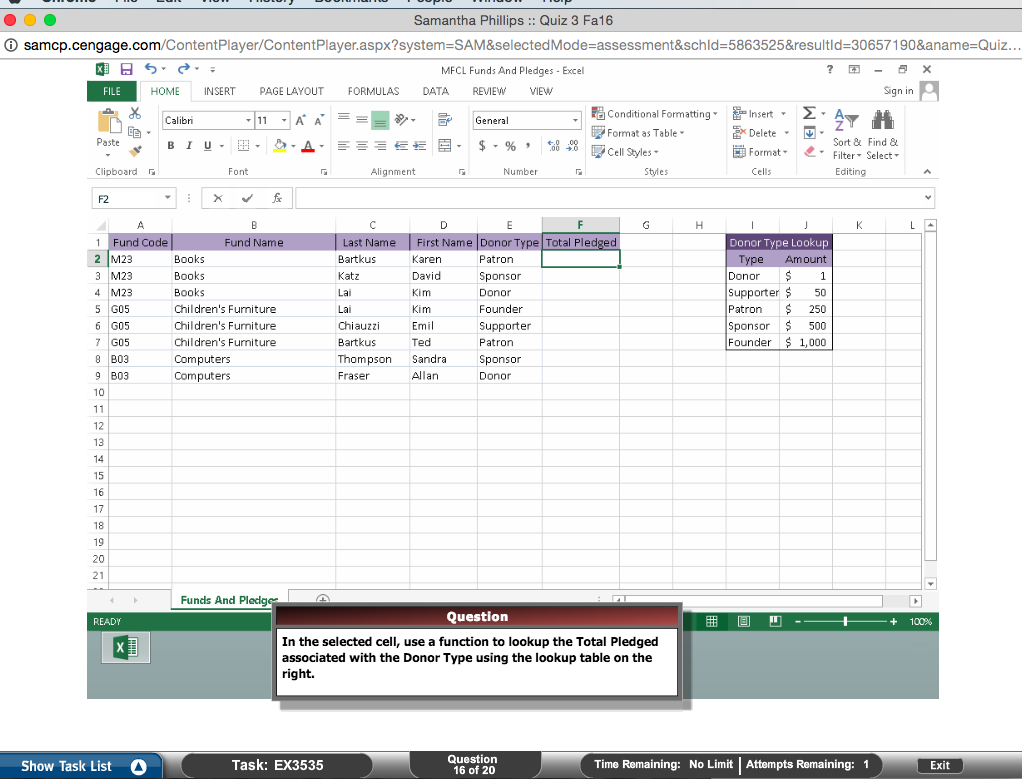Screen dimensions: 1022x779
Task: Click the Format Painter brush icon
Action: (x=136, y=151)
